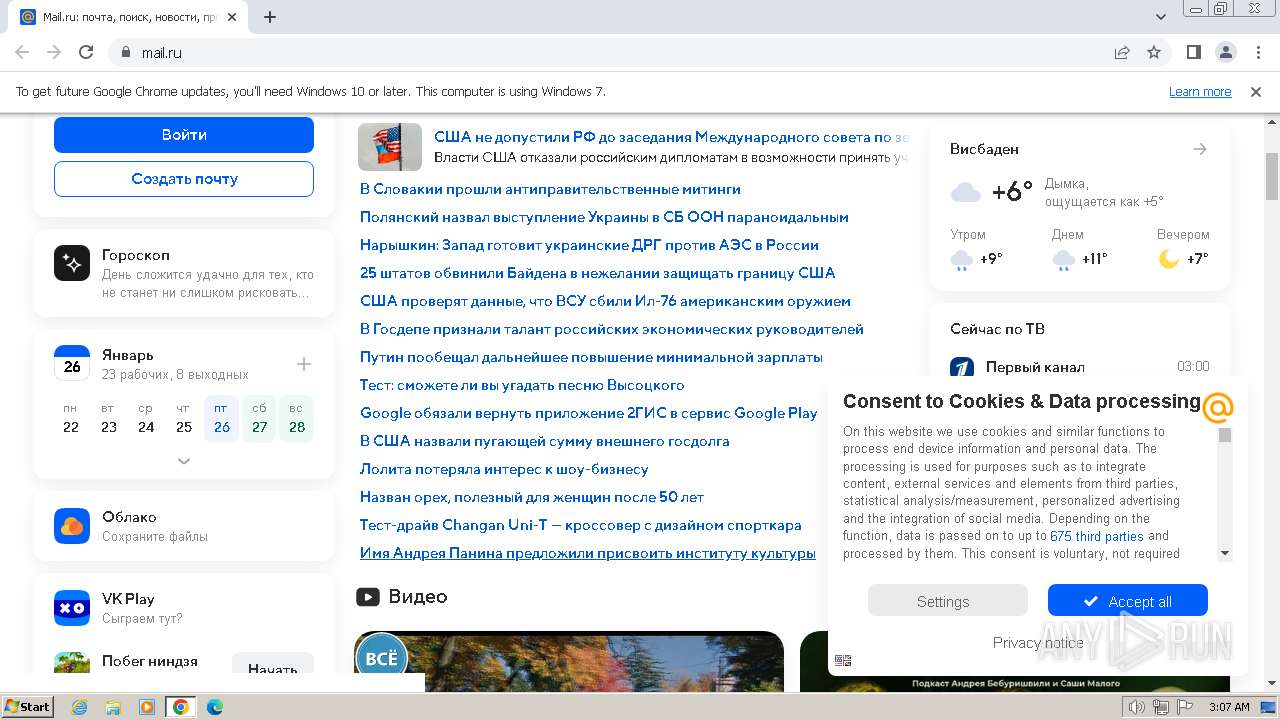Click the Видео play icon

coord(368,597)
